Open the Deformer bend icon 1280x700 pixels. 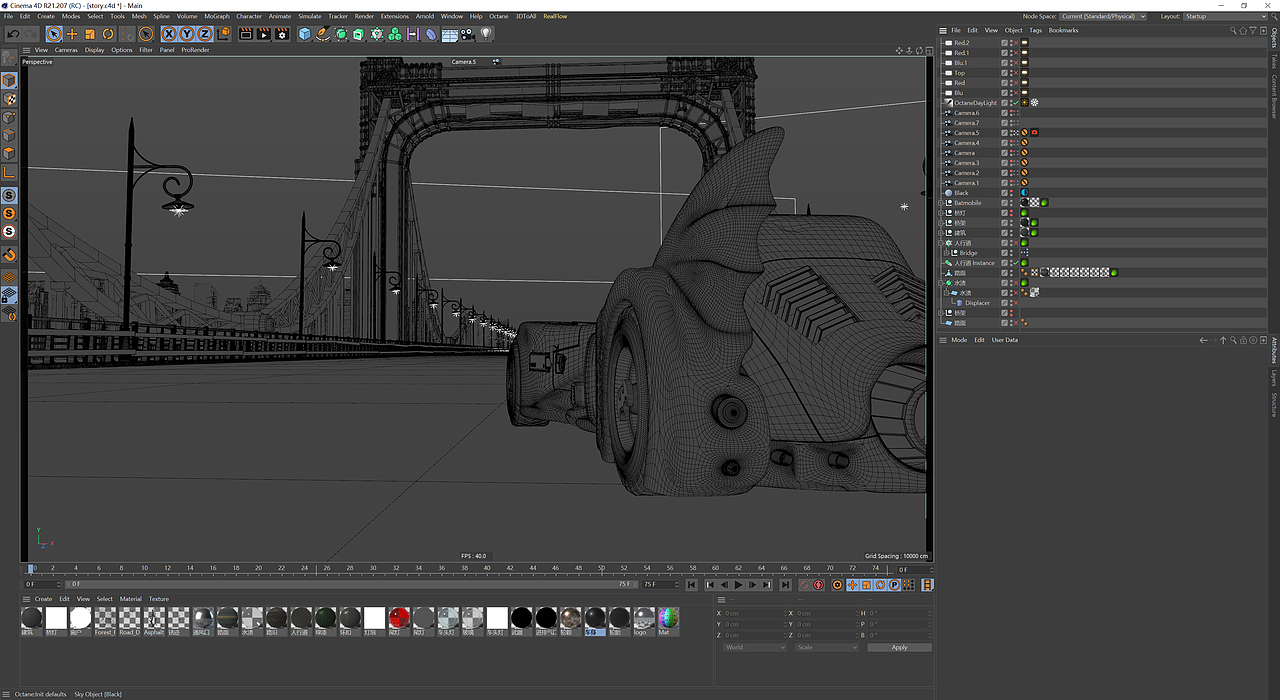pos(431,34)
